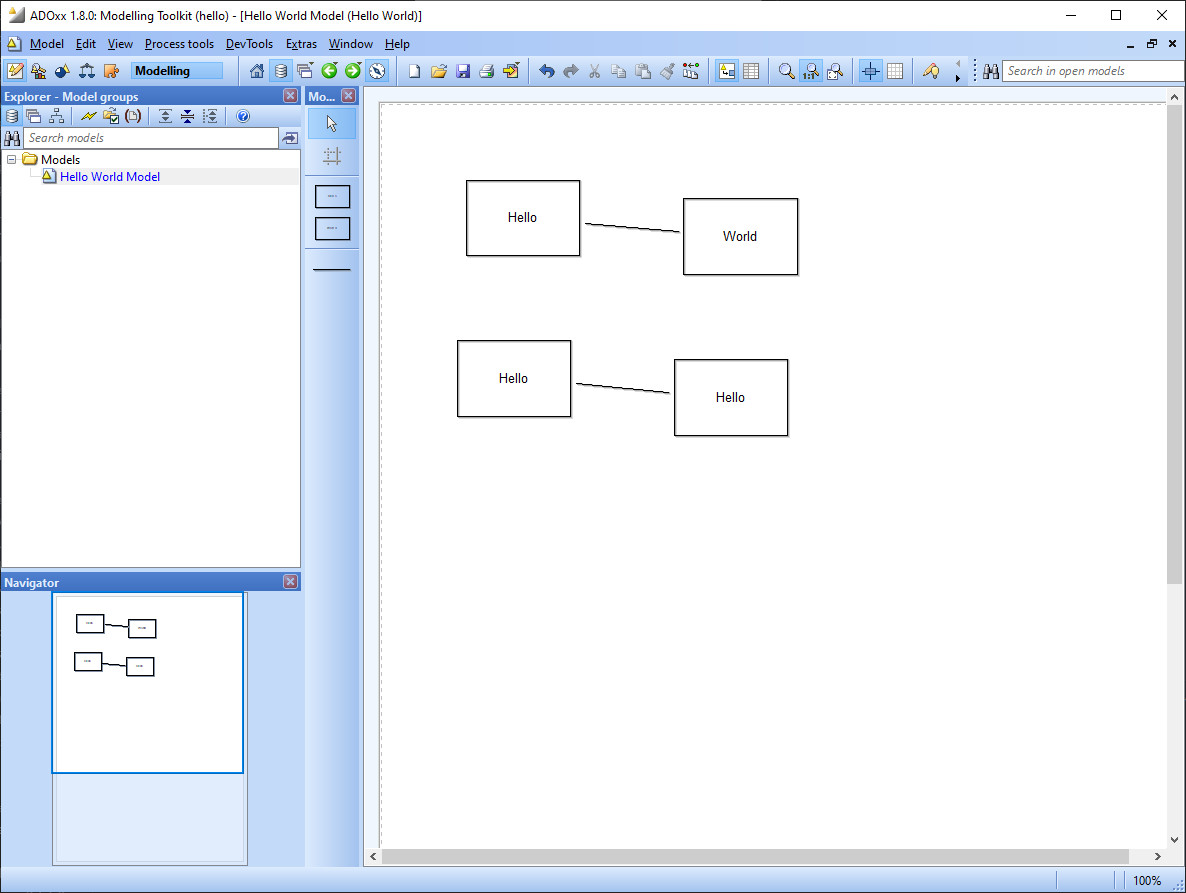
Task: Paste with clipboard icon
Action: (x=643, y=71)
